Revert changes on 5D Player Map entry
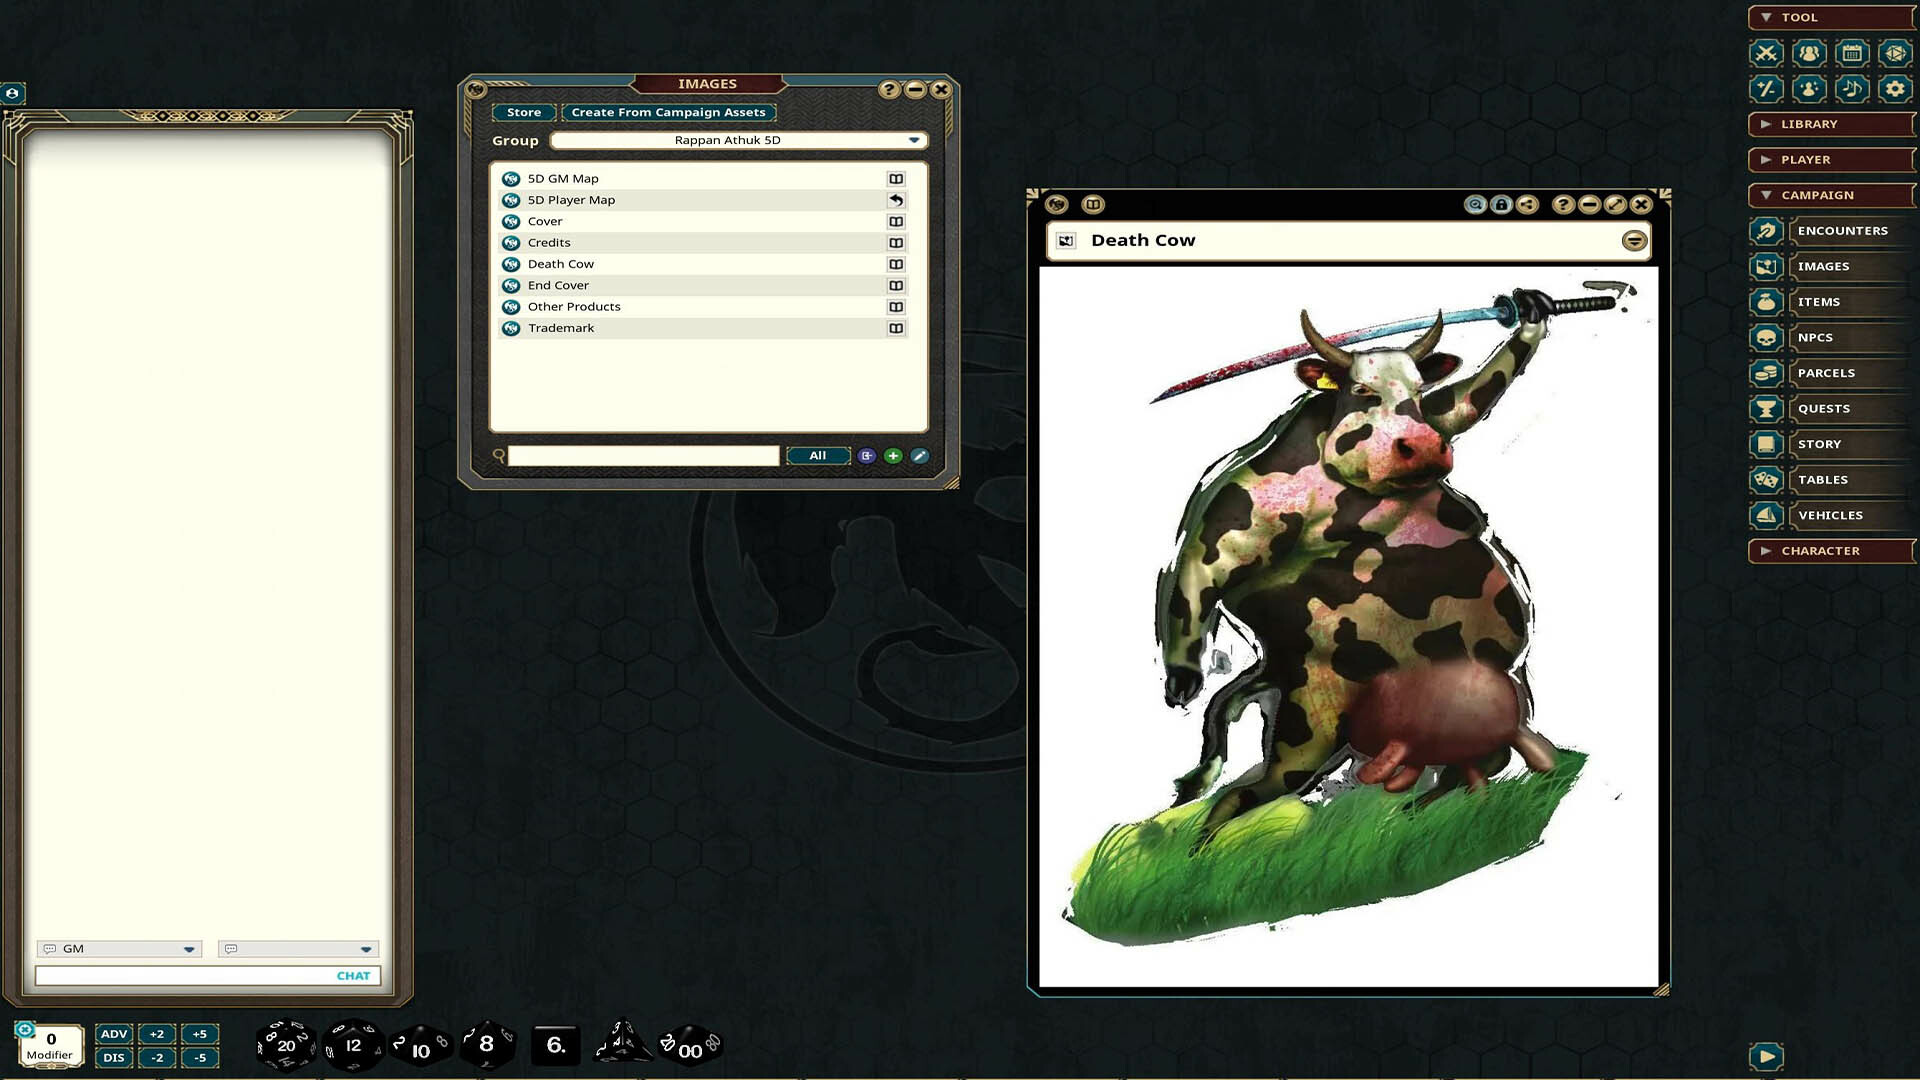The width and height of the screenshot is (1920, 1080). point(896,200)
